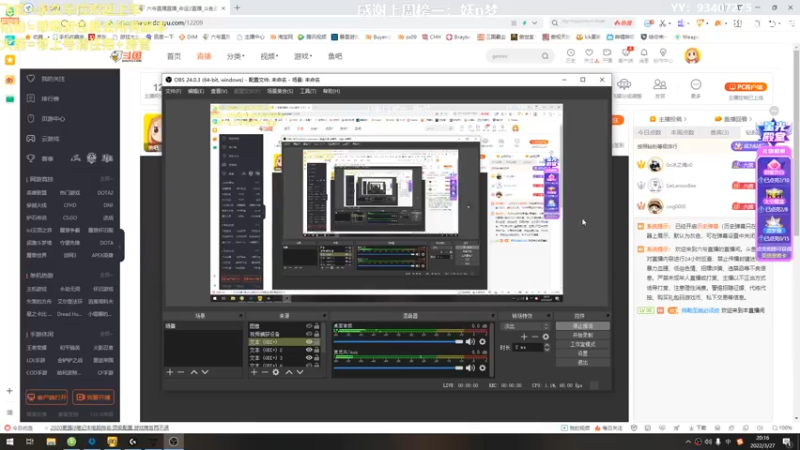Open OBS 设置 settings button
This screenshot has height=450, width=800.
[582, 353]
